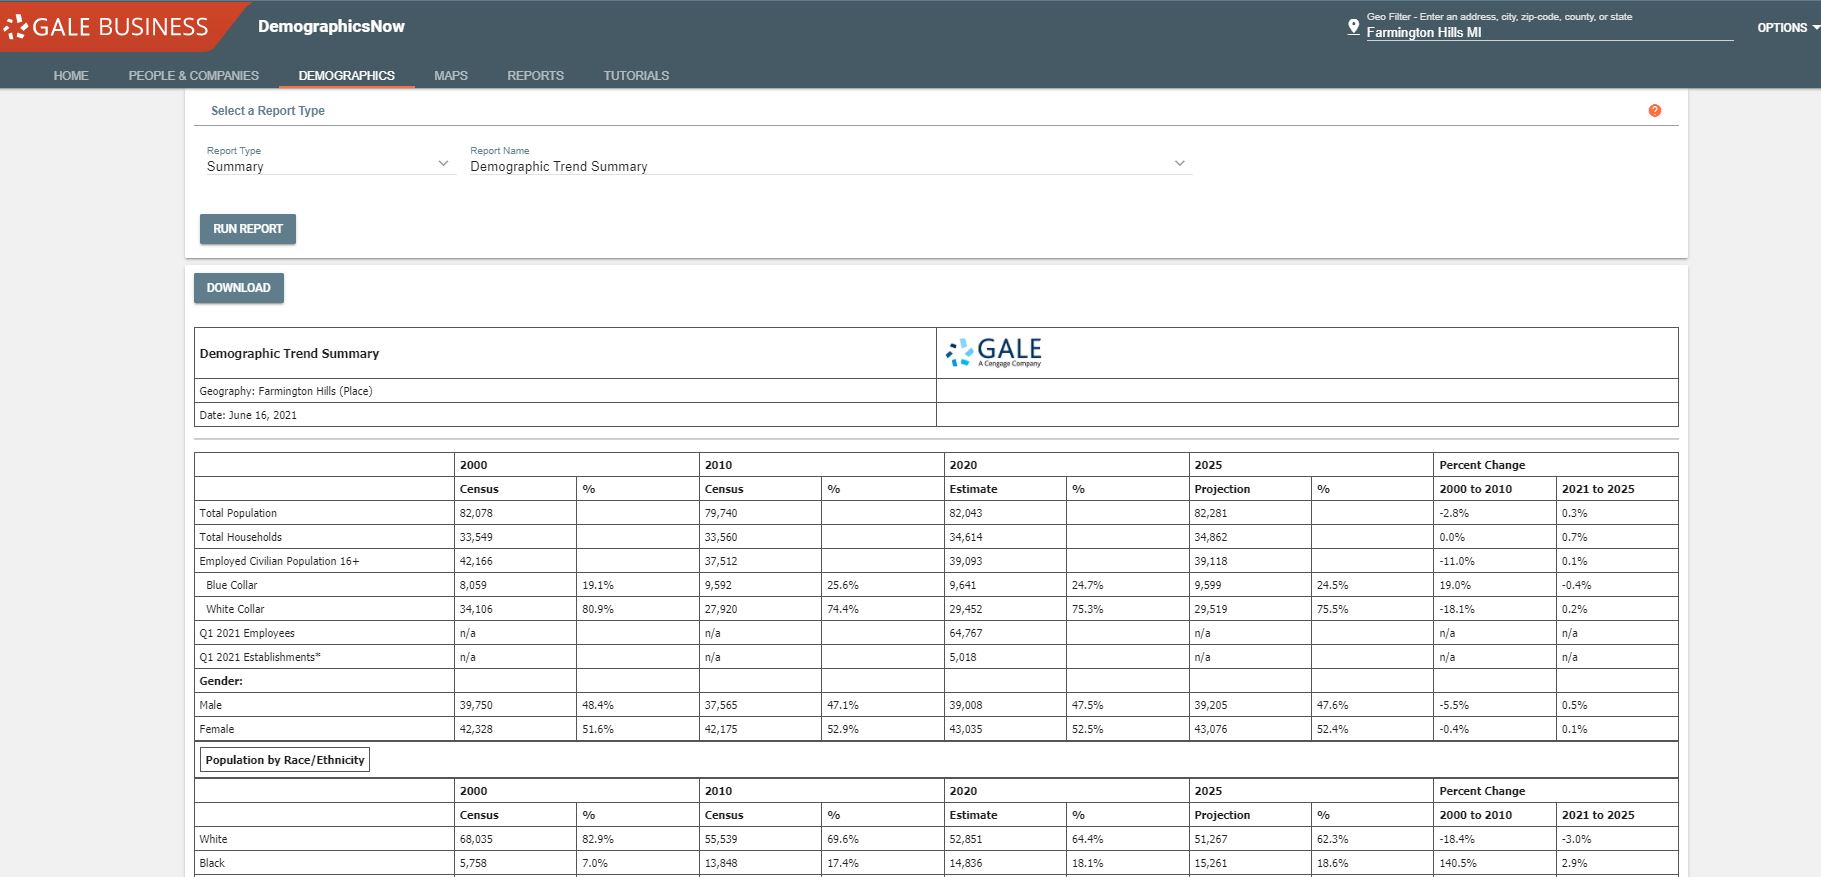1821x877 pixels.
Task: Open the OPTIONS dropdown menu
Action: 1788,28
